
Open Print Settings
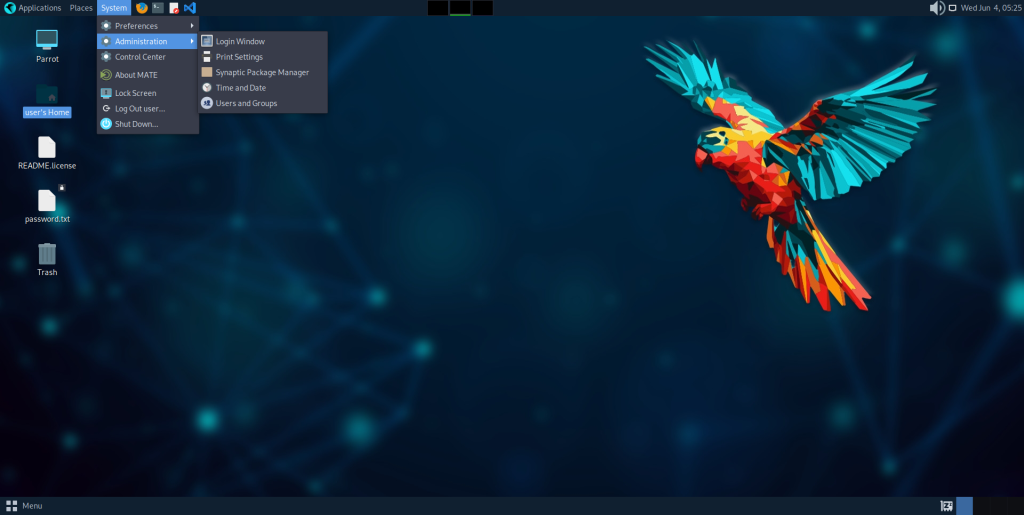coord(263,57)
